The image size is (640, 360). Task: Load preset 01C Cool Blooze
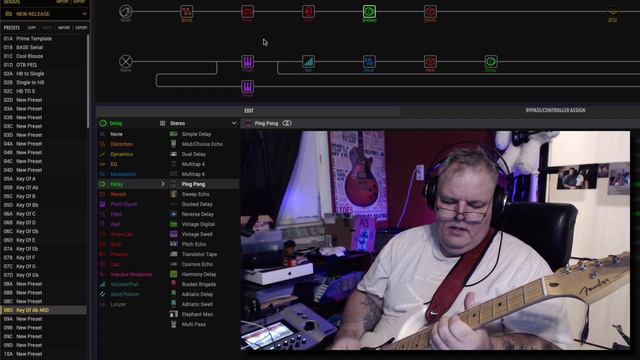pyautogui.click(x=29, y=56)
